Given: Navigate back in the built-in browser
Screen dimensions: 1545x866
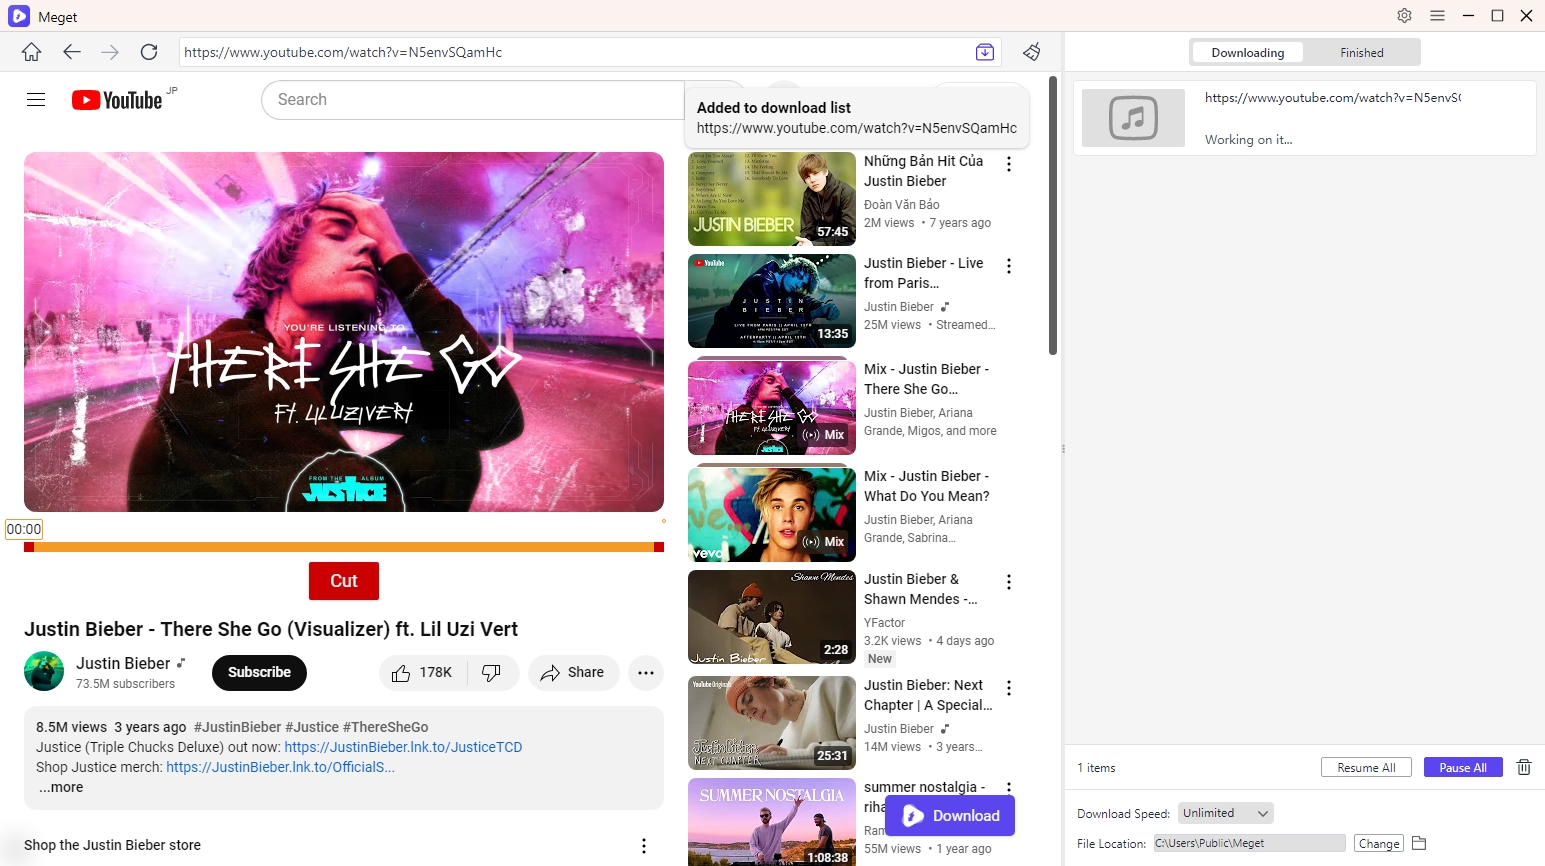Looking at the screenshot, I should pyautogui.click(x=71, y=52).
